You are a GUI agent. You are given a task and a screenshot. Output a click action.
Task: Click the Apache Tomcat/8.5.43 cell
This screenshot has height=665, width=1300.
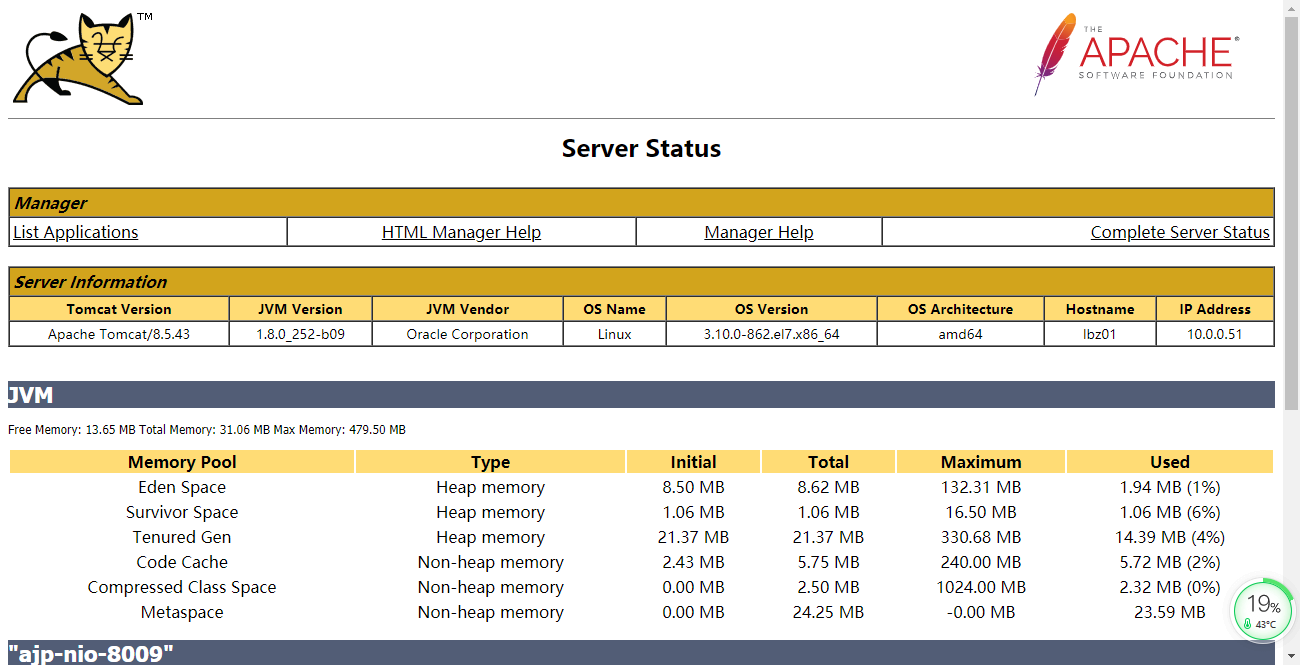click(x=119, y=334)
